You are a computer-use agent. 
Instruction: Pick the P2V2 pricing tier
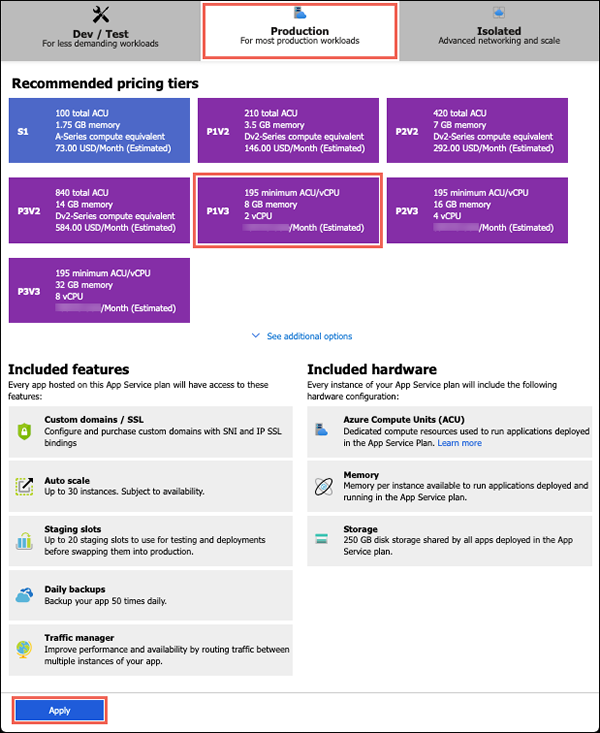pyautogui.click(x=477, y=130)
